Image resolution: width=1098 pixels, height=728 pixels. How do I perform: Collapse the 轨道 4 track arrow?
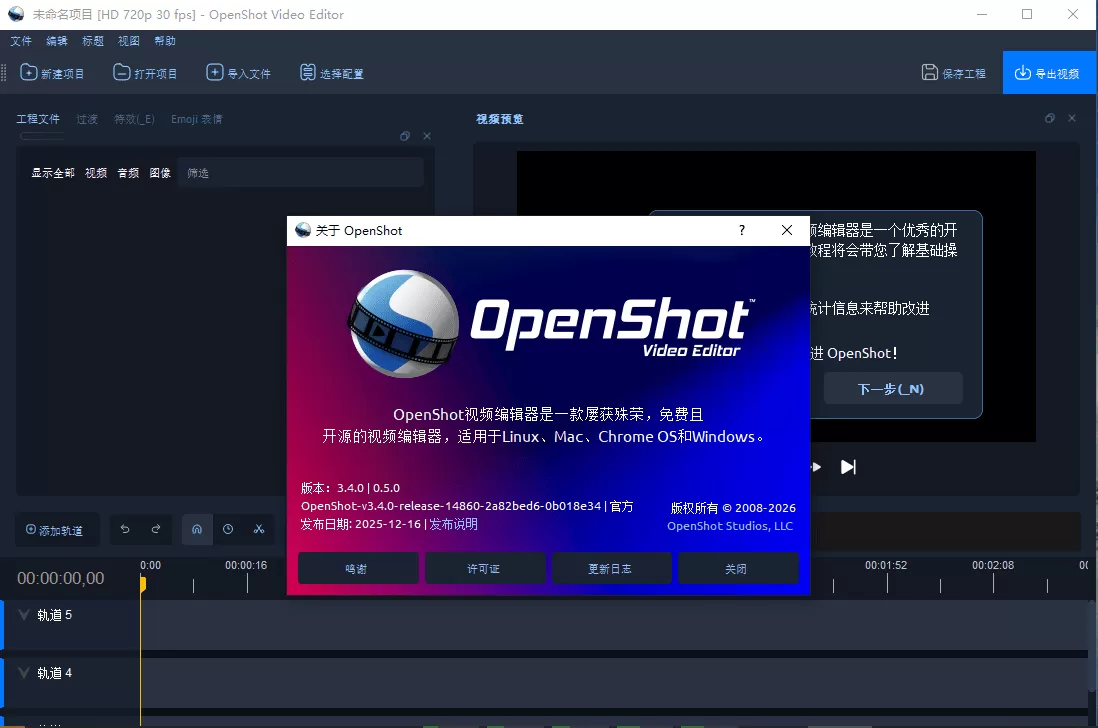pos(23,673)
